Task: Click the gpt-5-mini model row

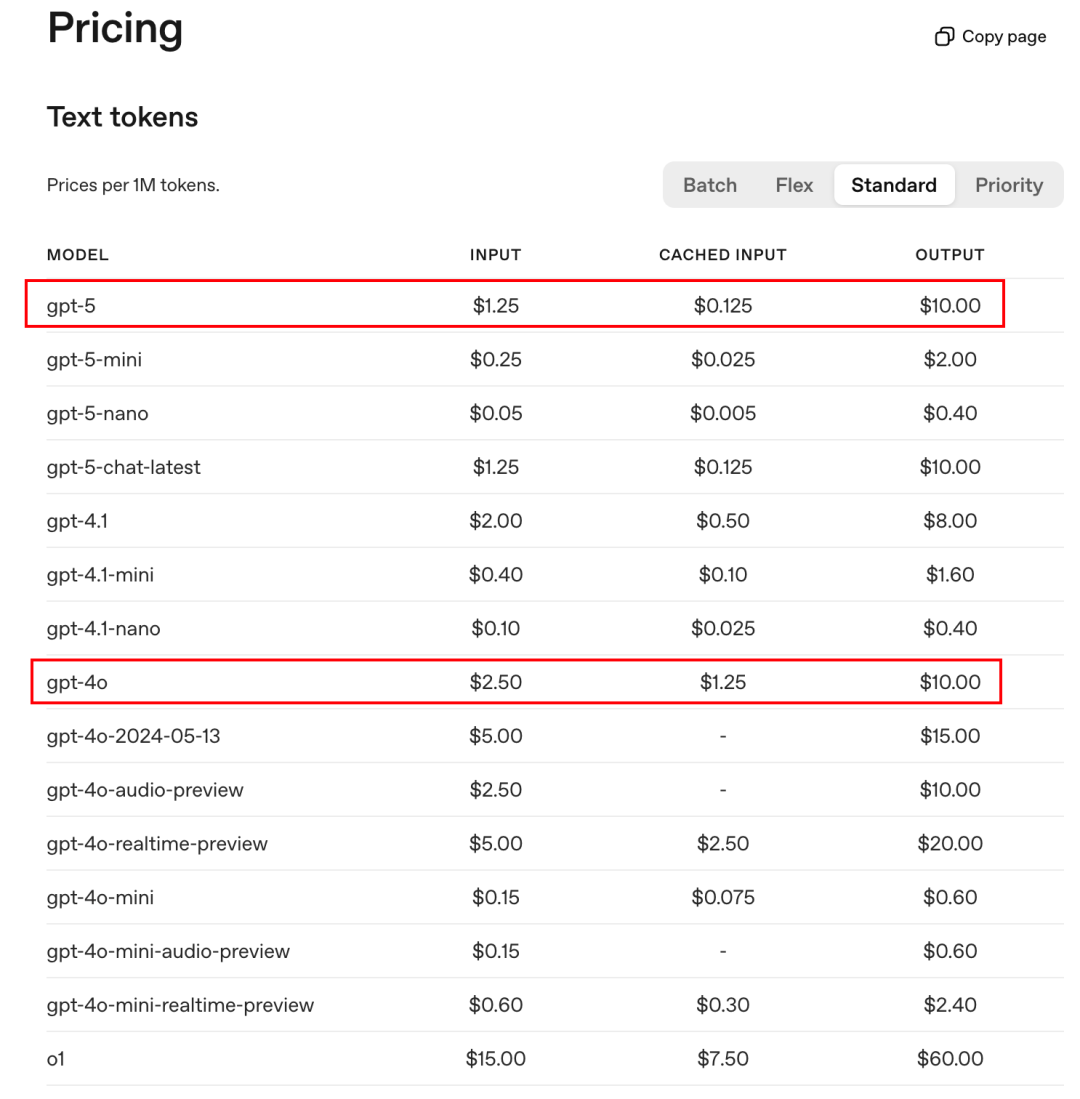Action: point(94,359)
